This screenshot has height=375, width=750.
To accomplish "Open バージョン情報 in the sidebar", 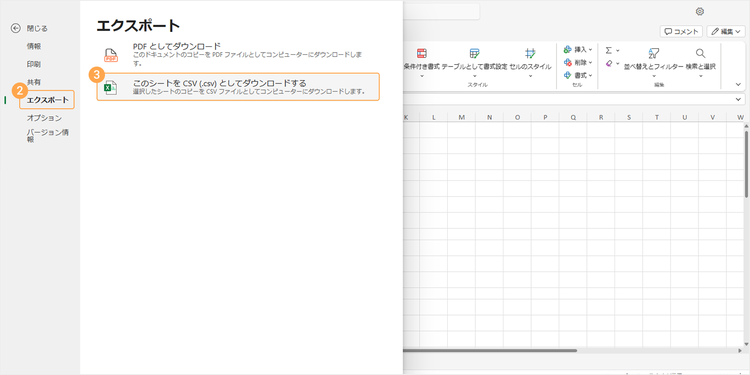I will click(x=47, y=136).
